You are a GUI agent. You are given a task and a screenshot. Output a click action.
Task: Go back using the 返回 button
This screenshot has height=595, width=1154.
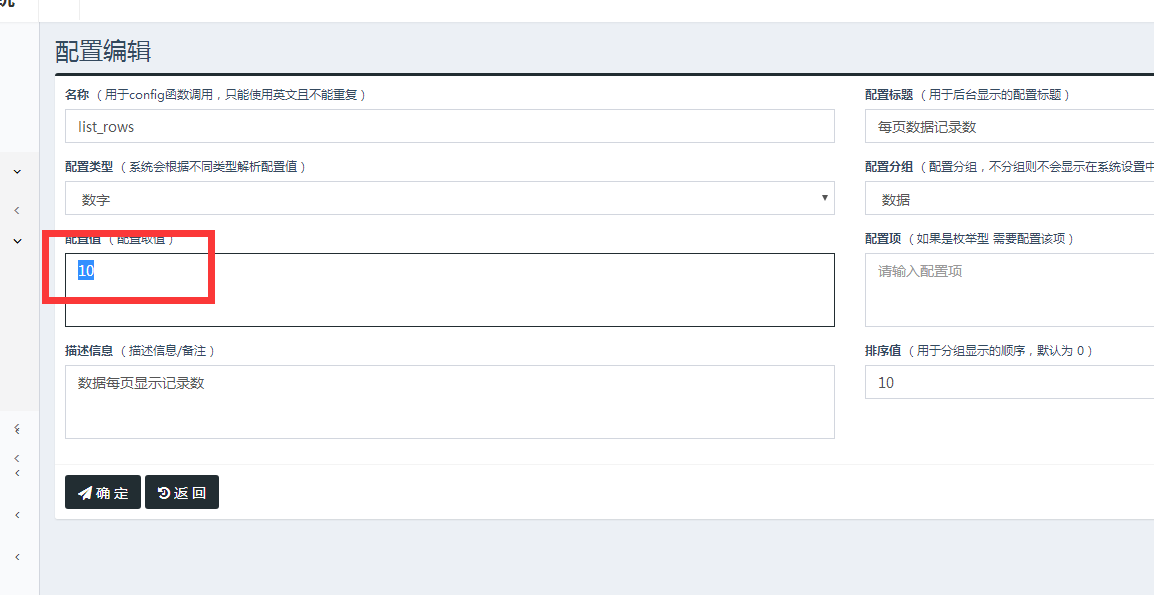pyautogui.click(x=182, y=492)
